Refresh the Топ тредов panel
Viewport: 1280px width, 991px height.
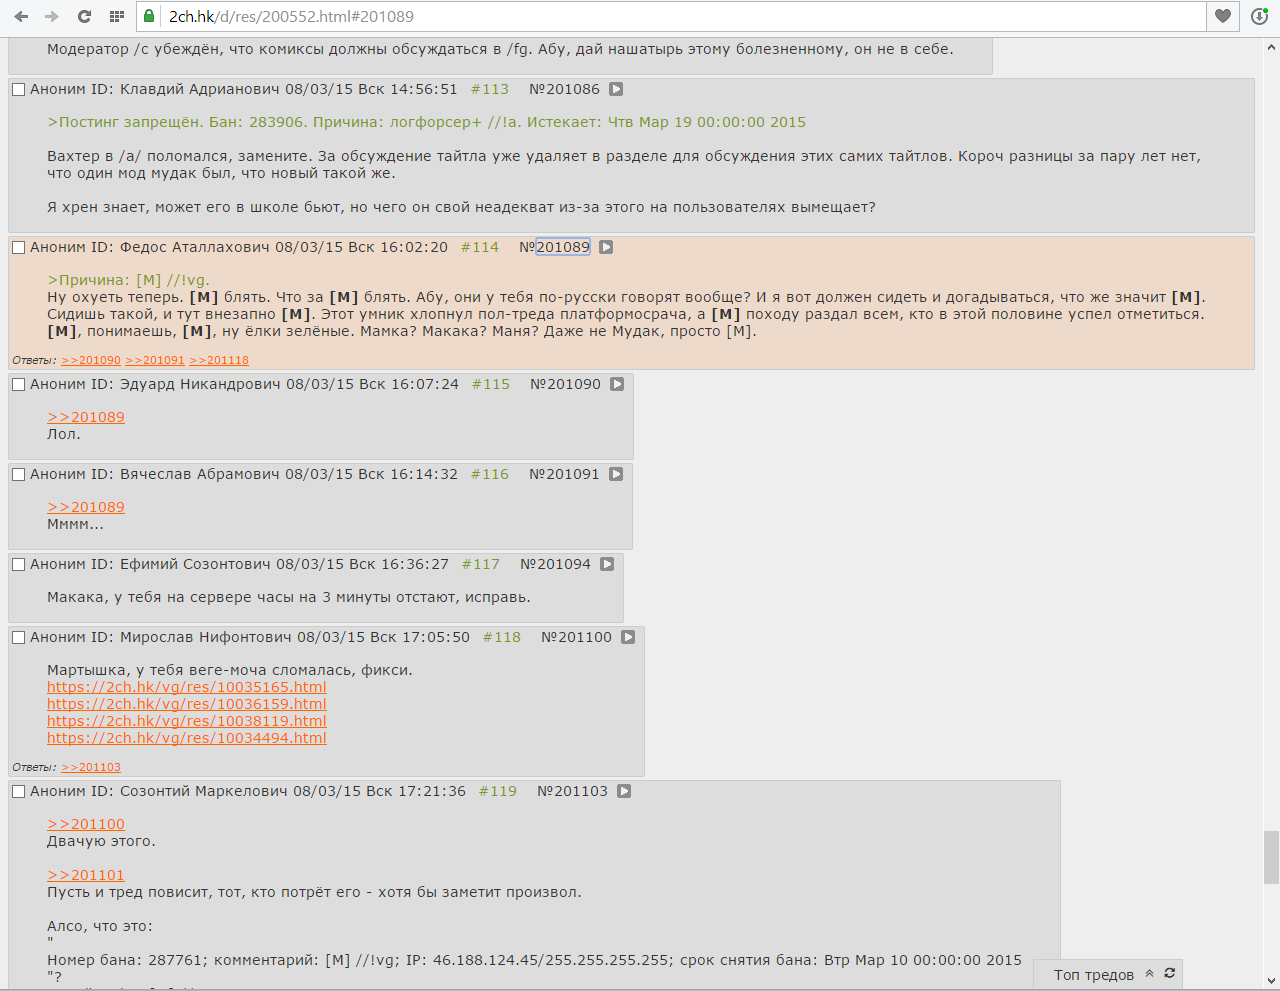tap(1169, 973)
